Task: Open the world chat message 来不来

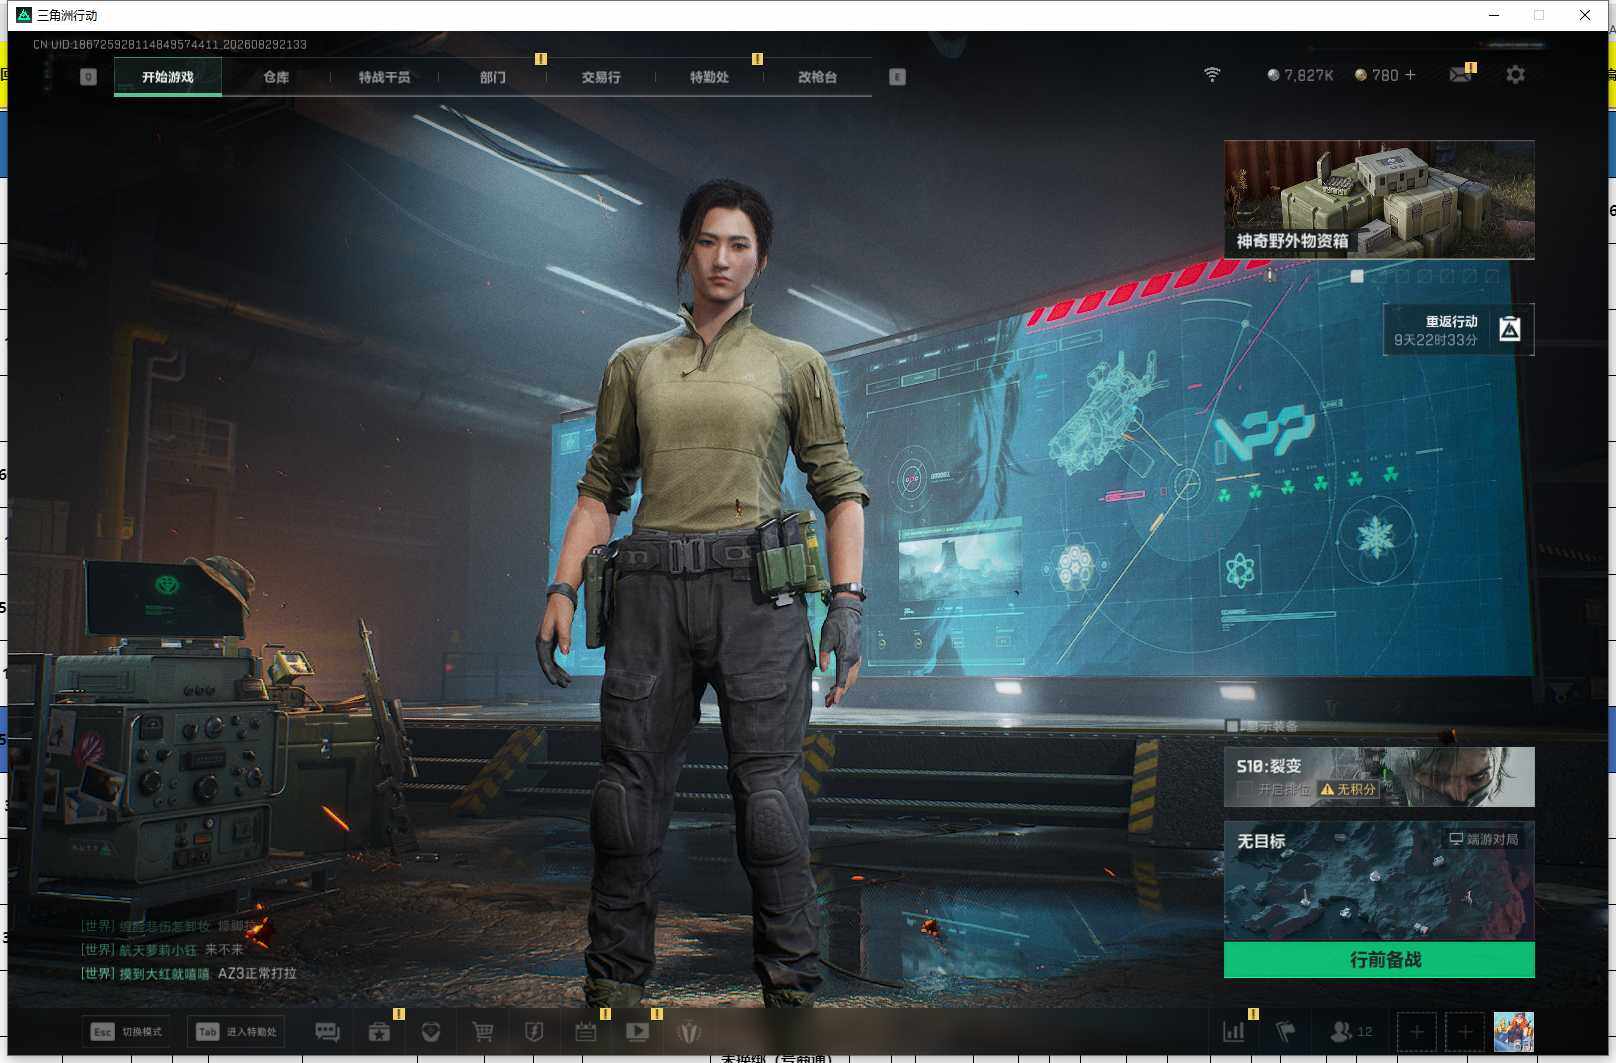Action: (162, 949)
